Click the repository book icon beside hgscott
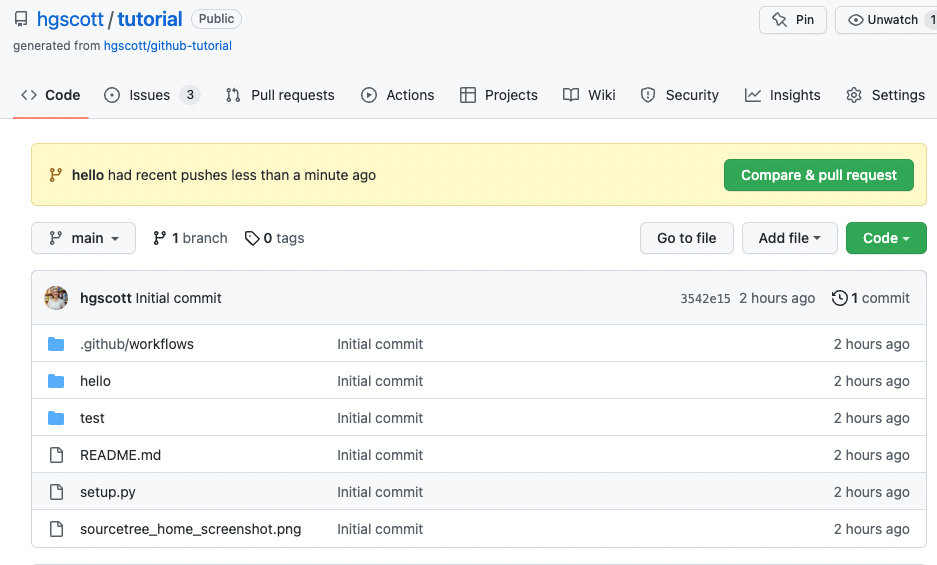Image resolution: width=937 pixels, height=565 pixels. (x=21, y=19)
